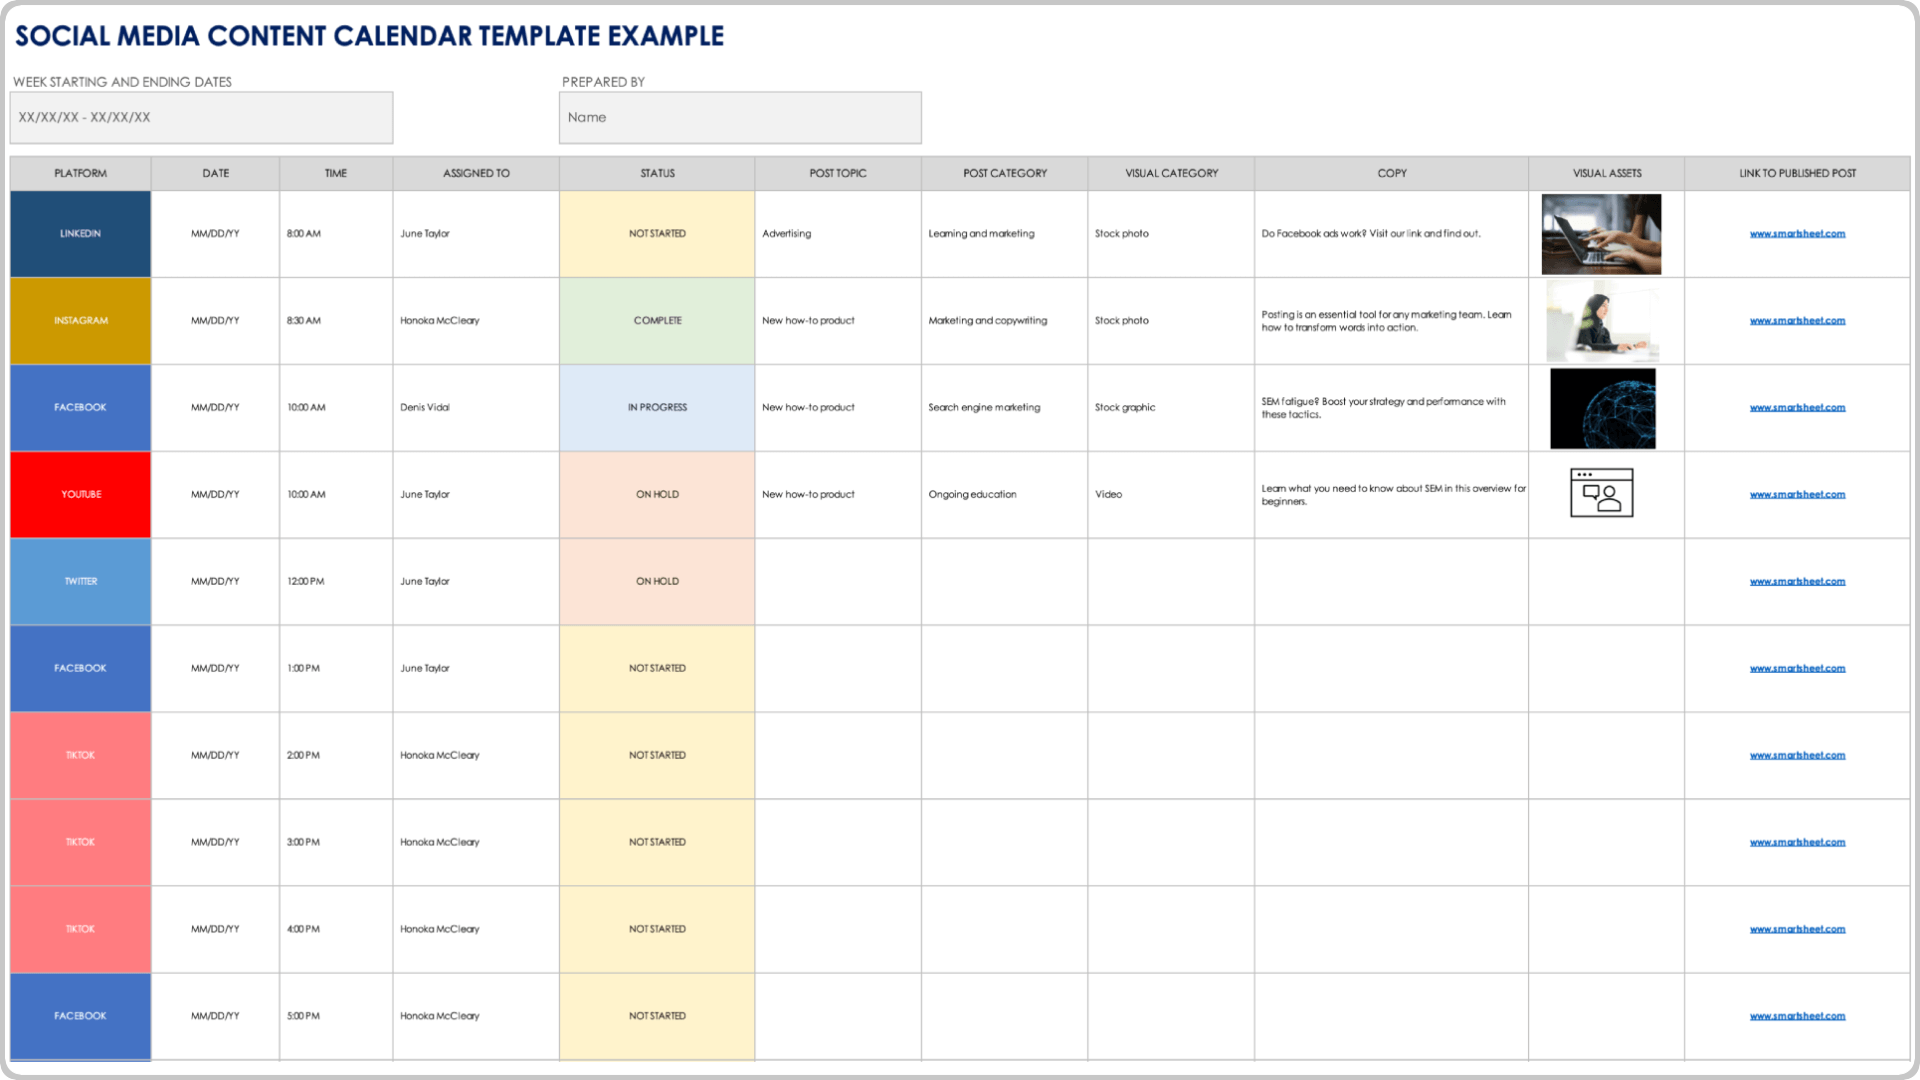Click the Advertising post topic cell
The height and width of the screenshot is (1080, 1920).
click(x=837, y=234)
